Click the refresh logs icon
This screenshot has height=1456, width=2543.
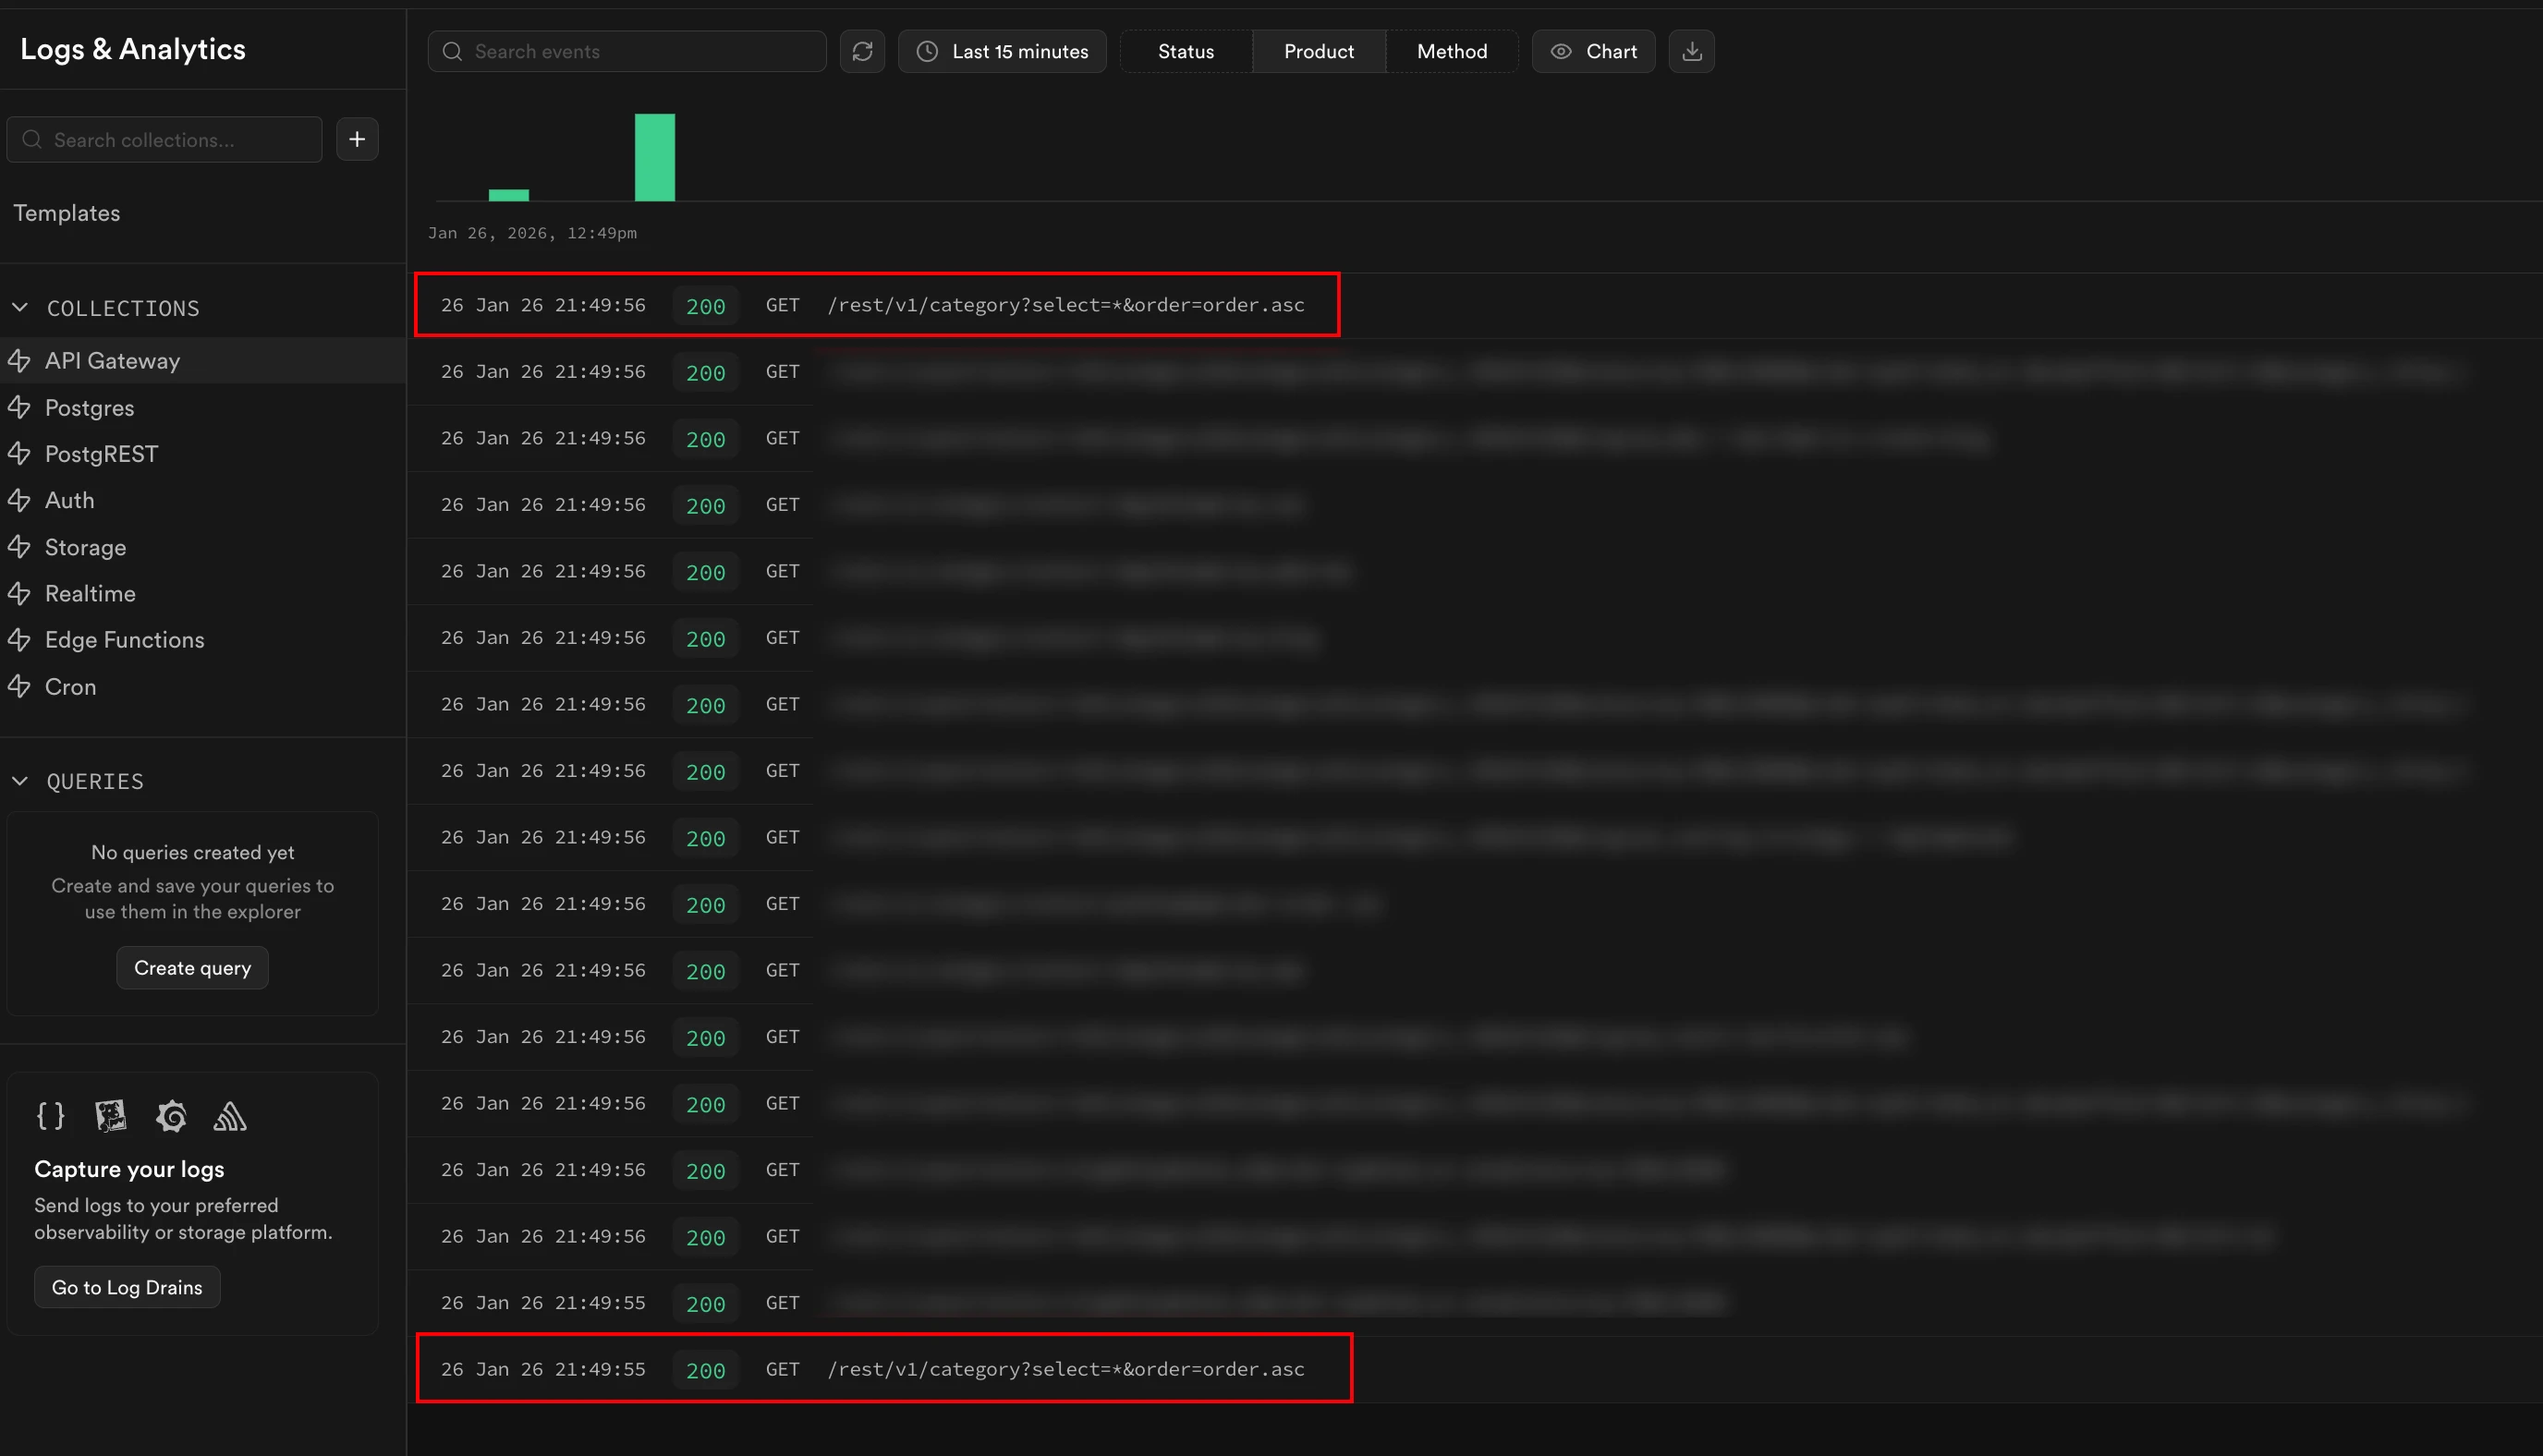coord(862,51)
